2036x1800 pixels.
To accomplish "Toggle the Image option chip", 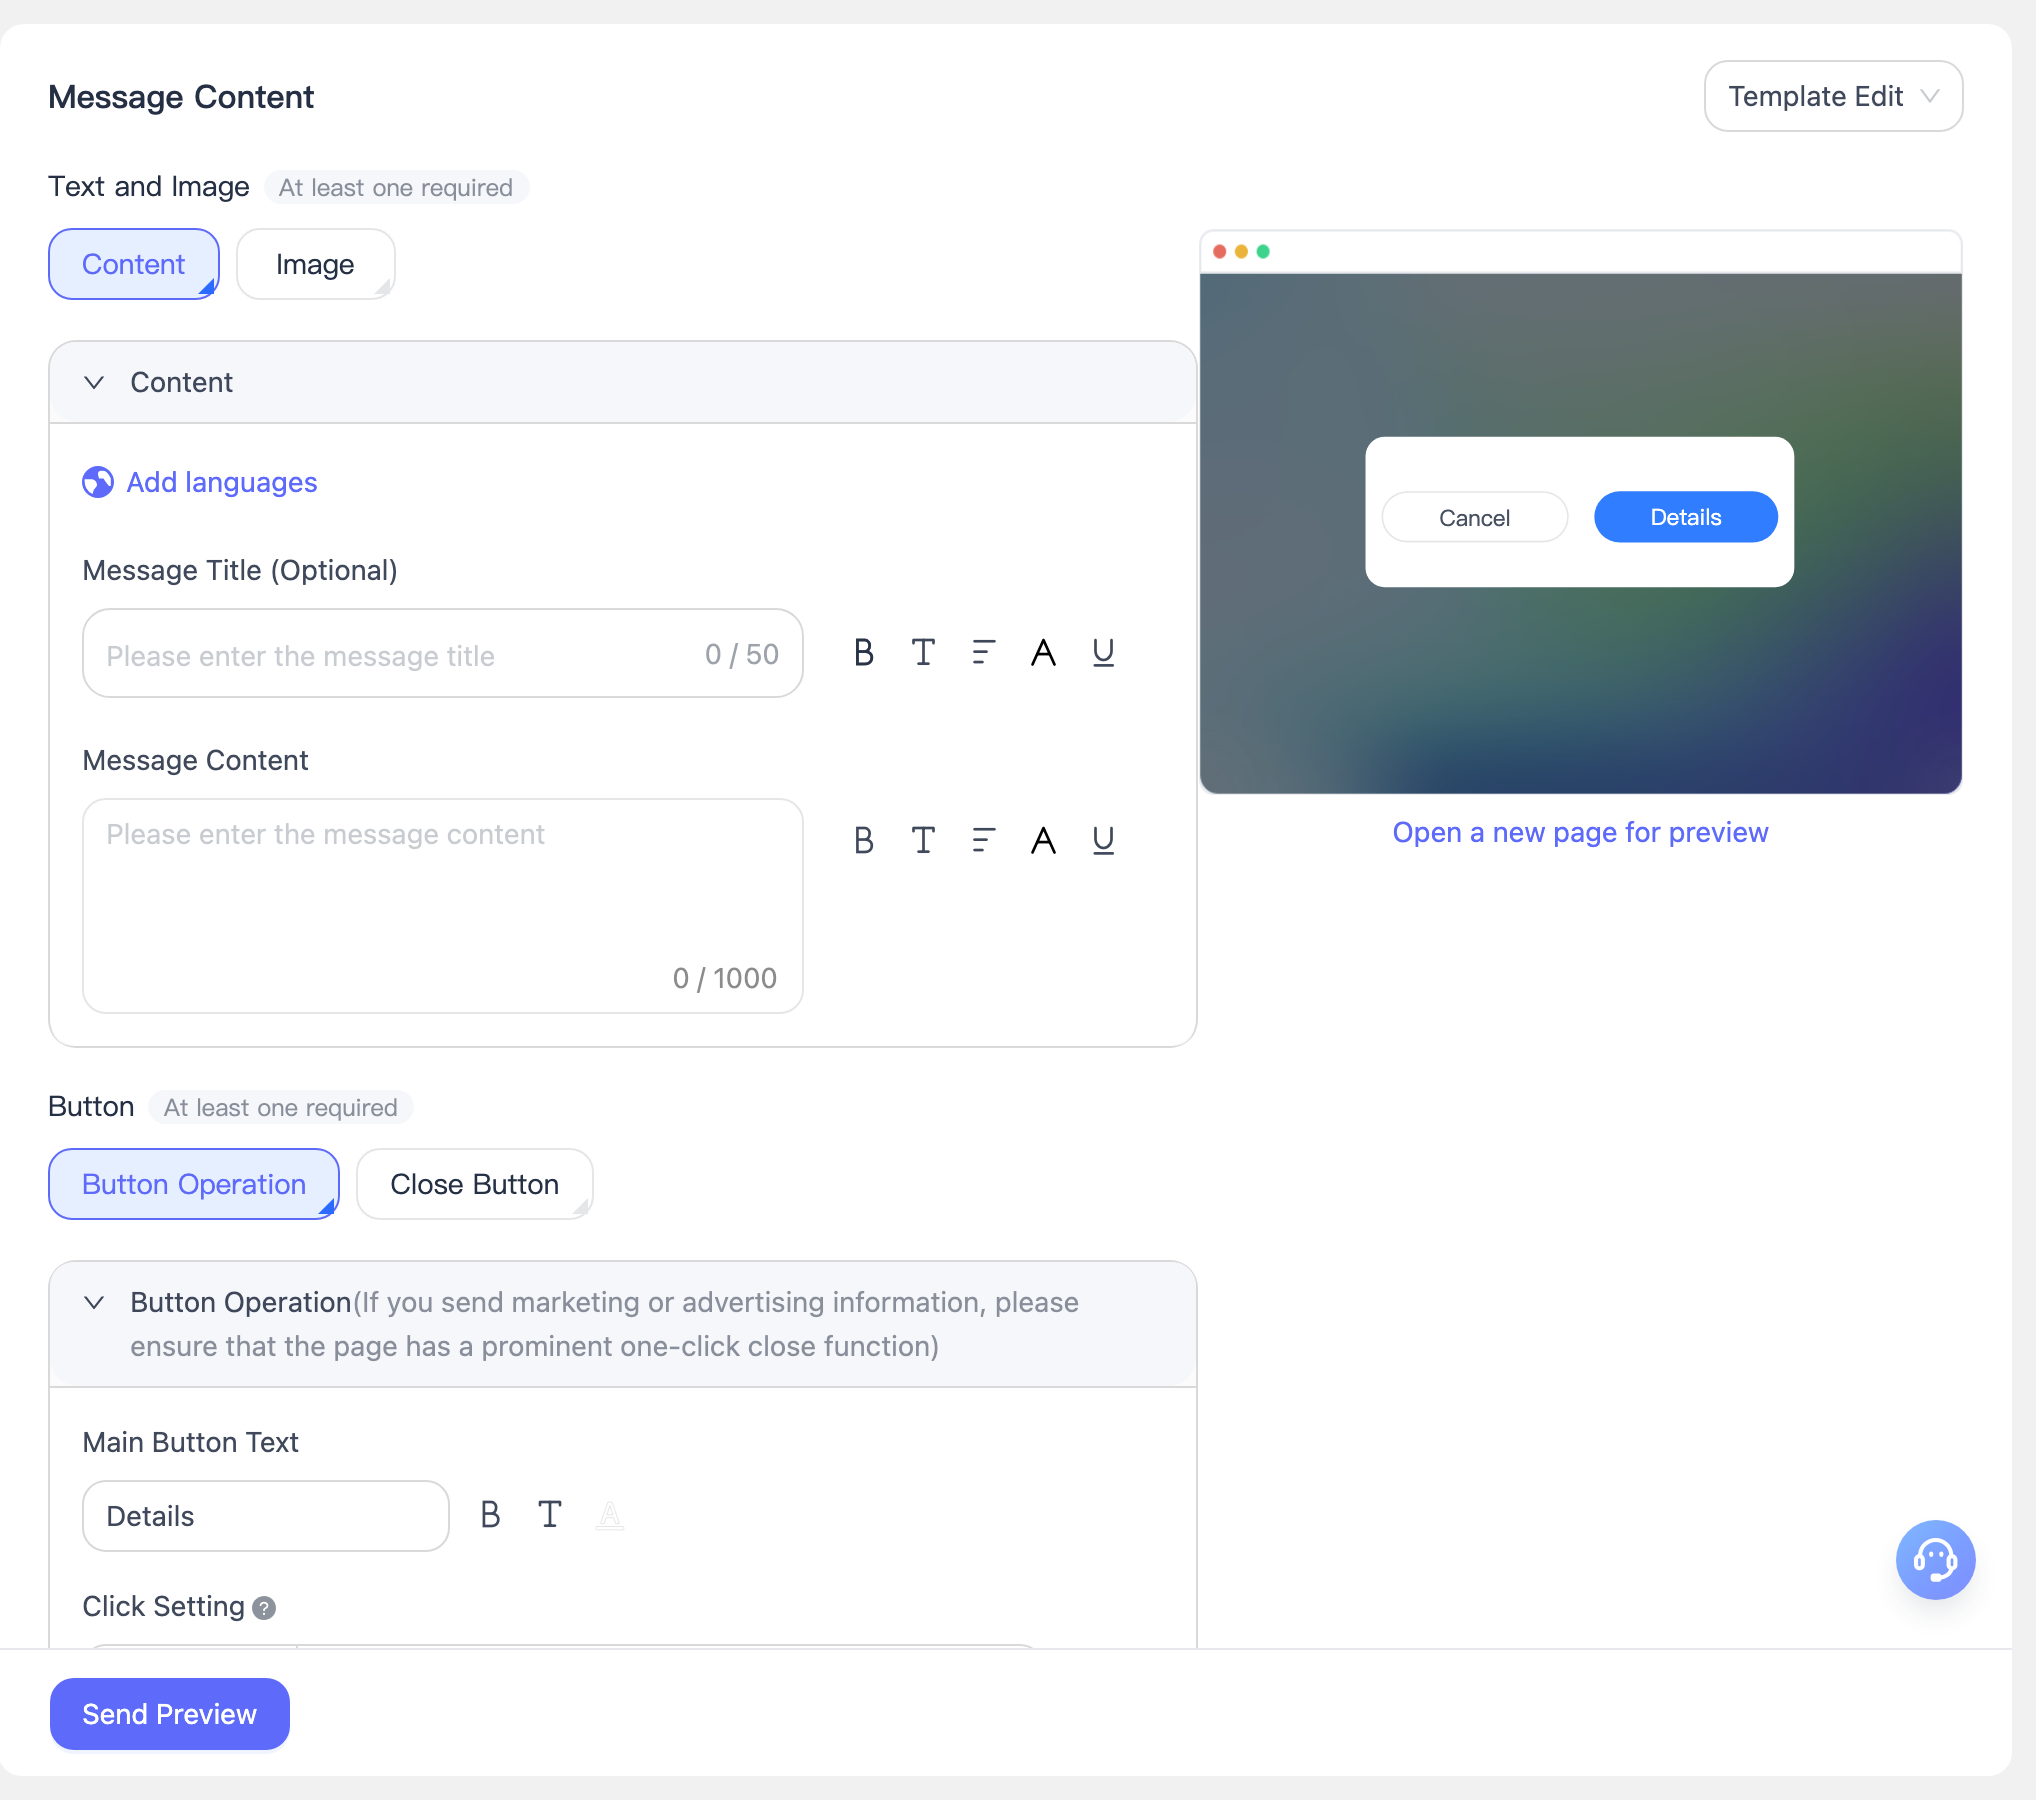I will (316, 264).
